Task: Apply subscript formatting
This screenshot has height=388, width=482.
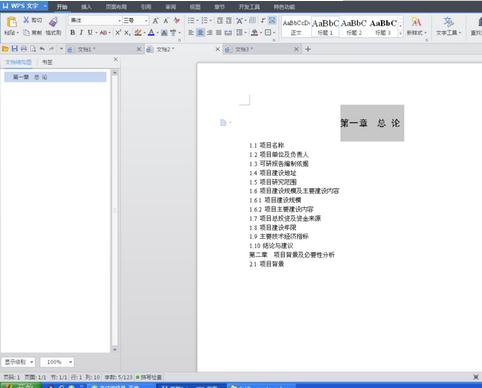Action: 127,33
